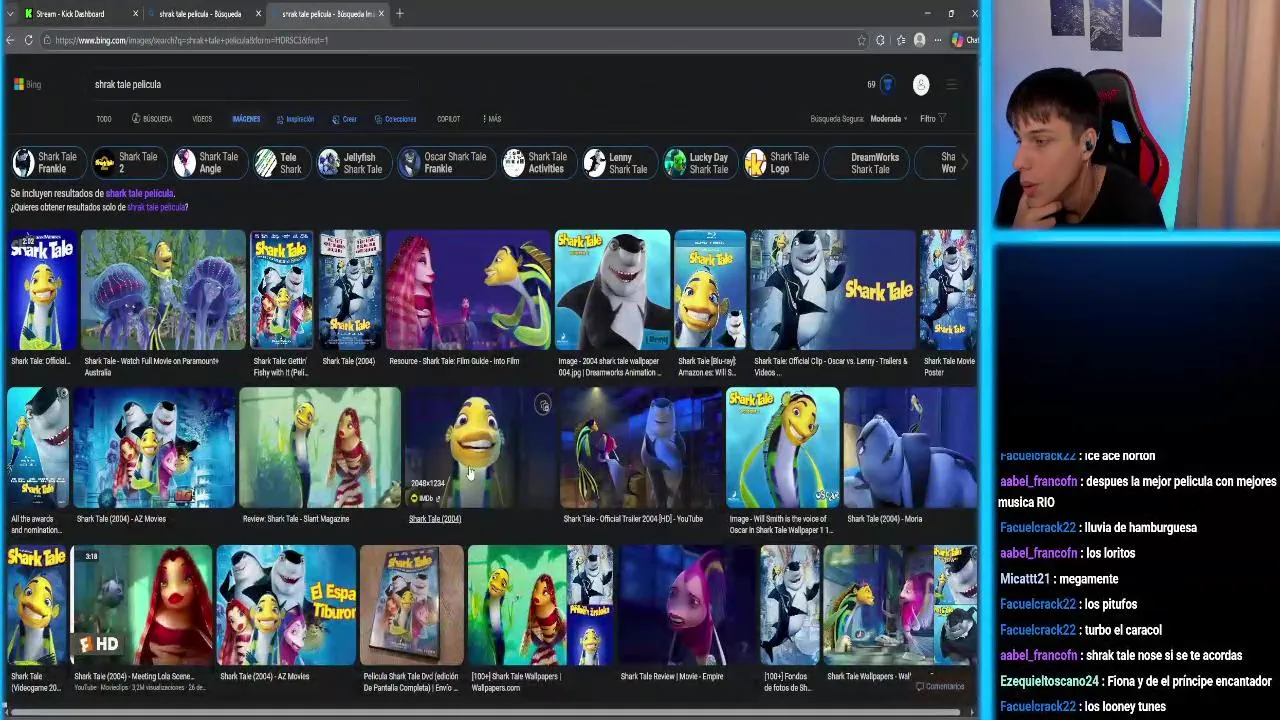The image size is (1280, 720).
Task: Open the Crear tab
Action: tap(344, 119)
